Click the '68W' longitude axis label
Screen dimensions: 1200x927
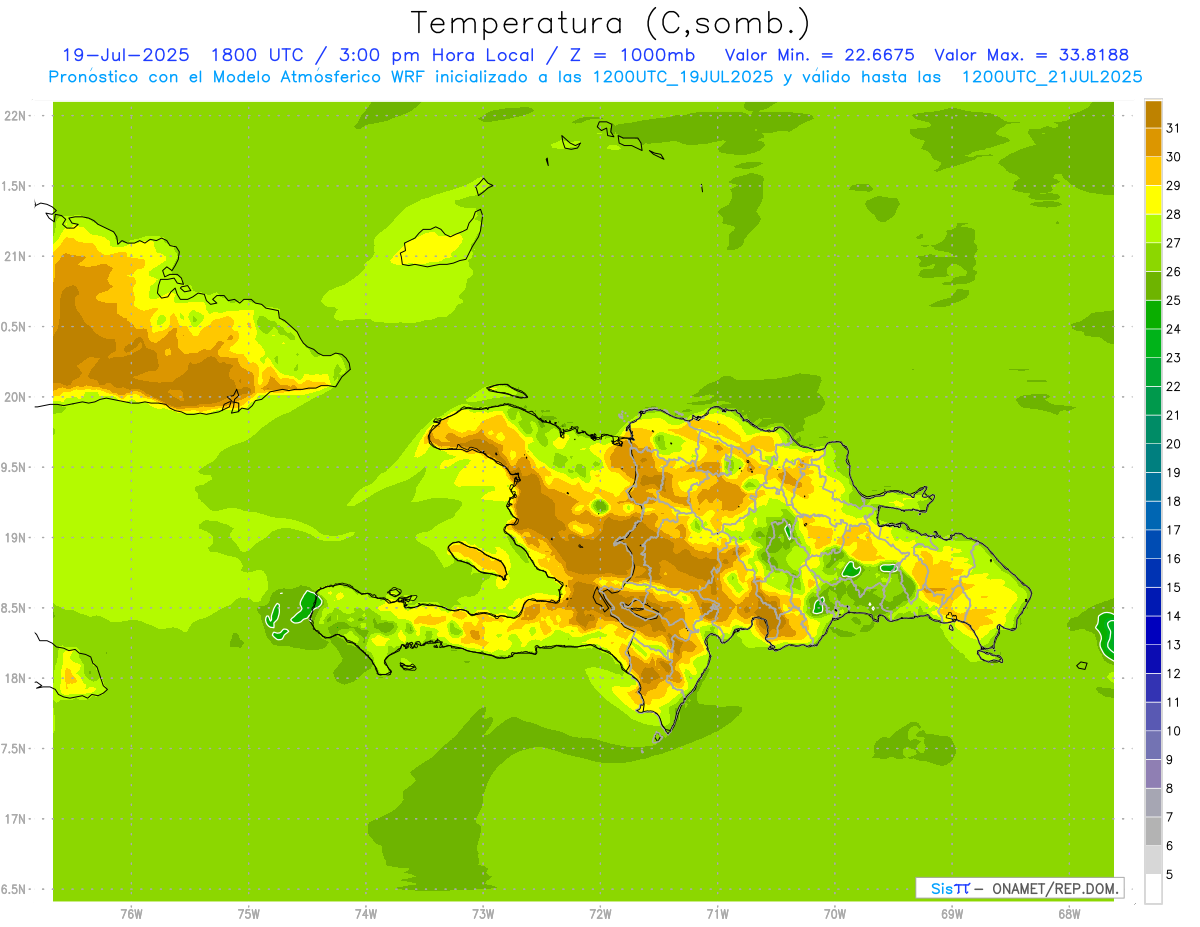click(1069, 913)
